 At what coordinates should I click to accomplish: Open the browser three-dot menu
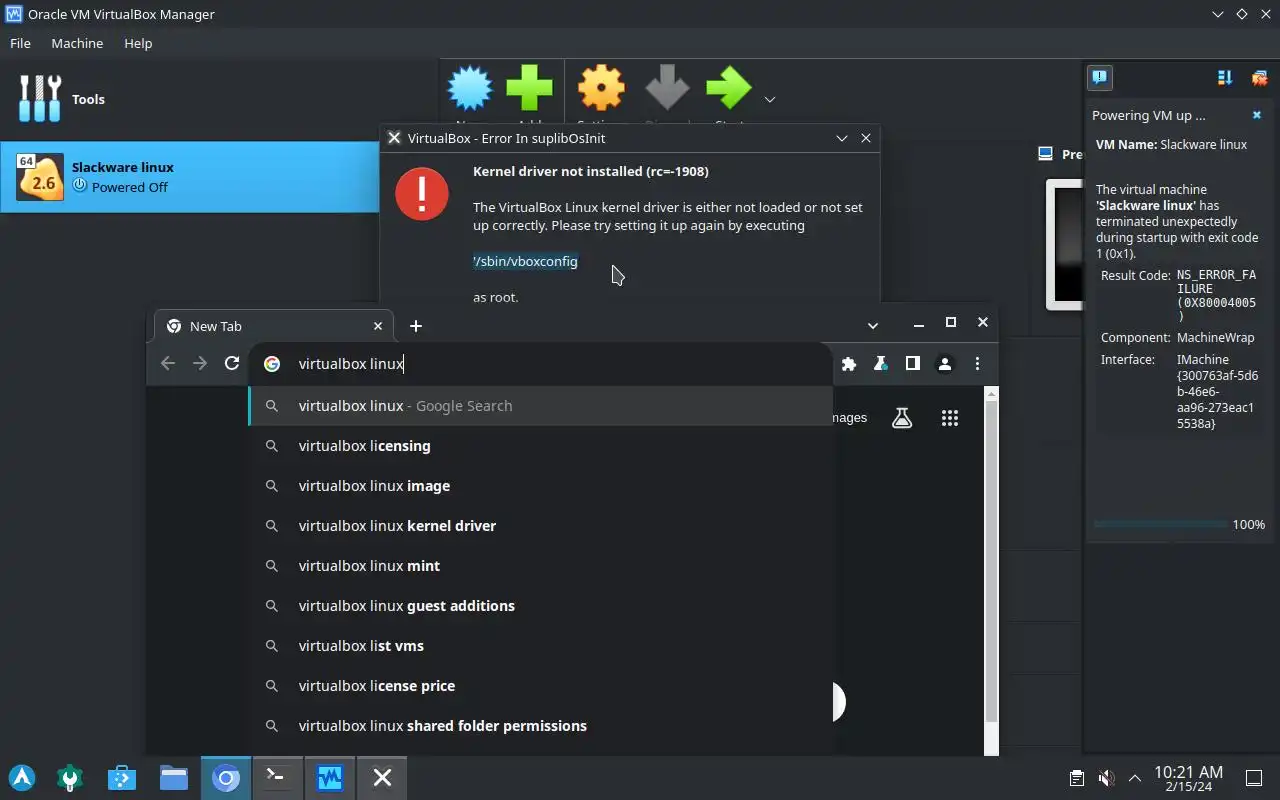click(977, 364)
